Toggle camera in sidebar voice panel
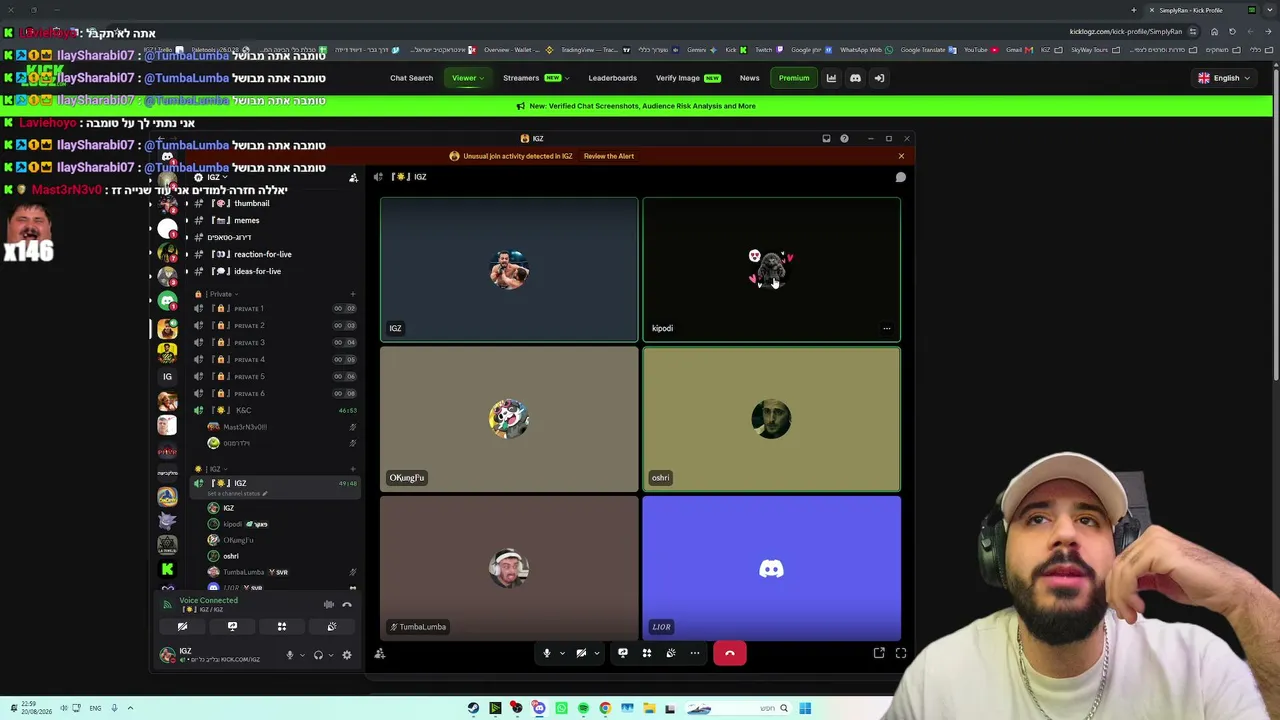Image resolution: width=1280 pixels, height=720 pixels. 182,627
